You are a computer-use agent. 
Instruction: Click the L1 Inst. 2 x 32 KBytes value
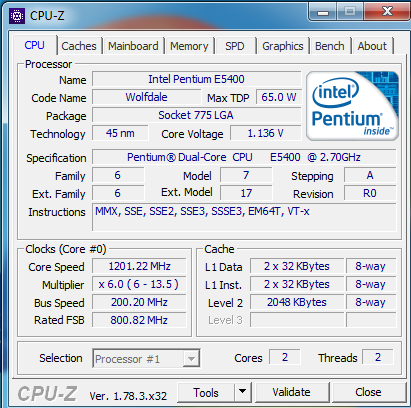297,284
